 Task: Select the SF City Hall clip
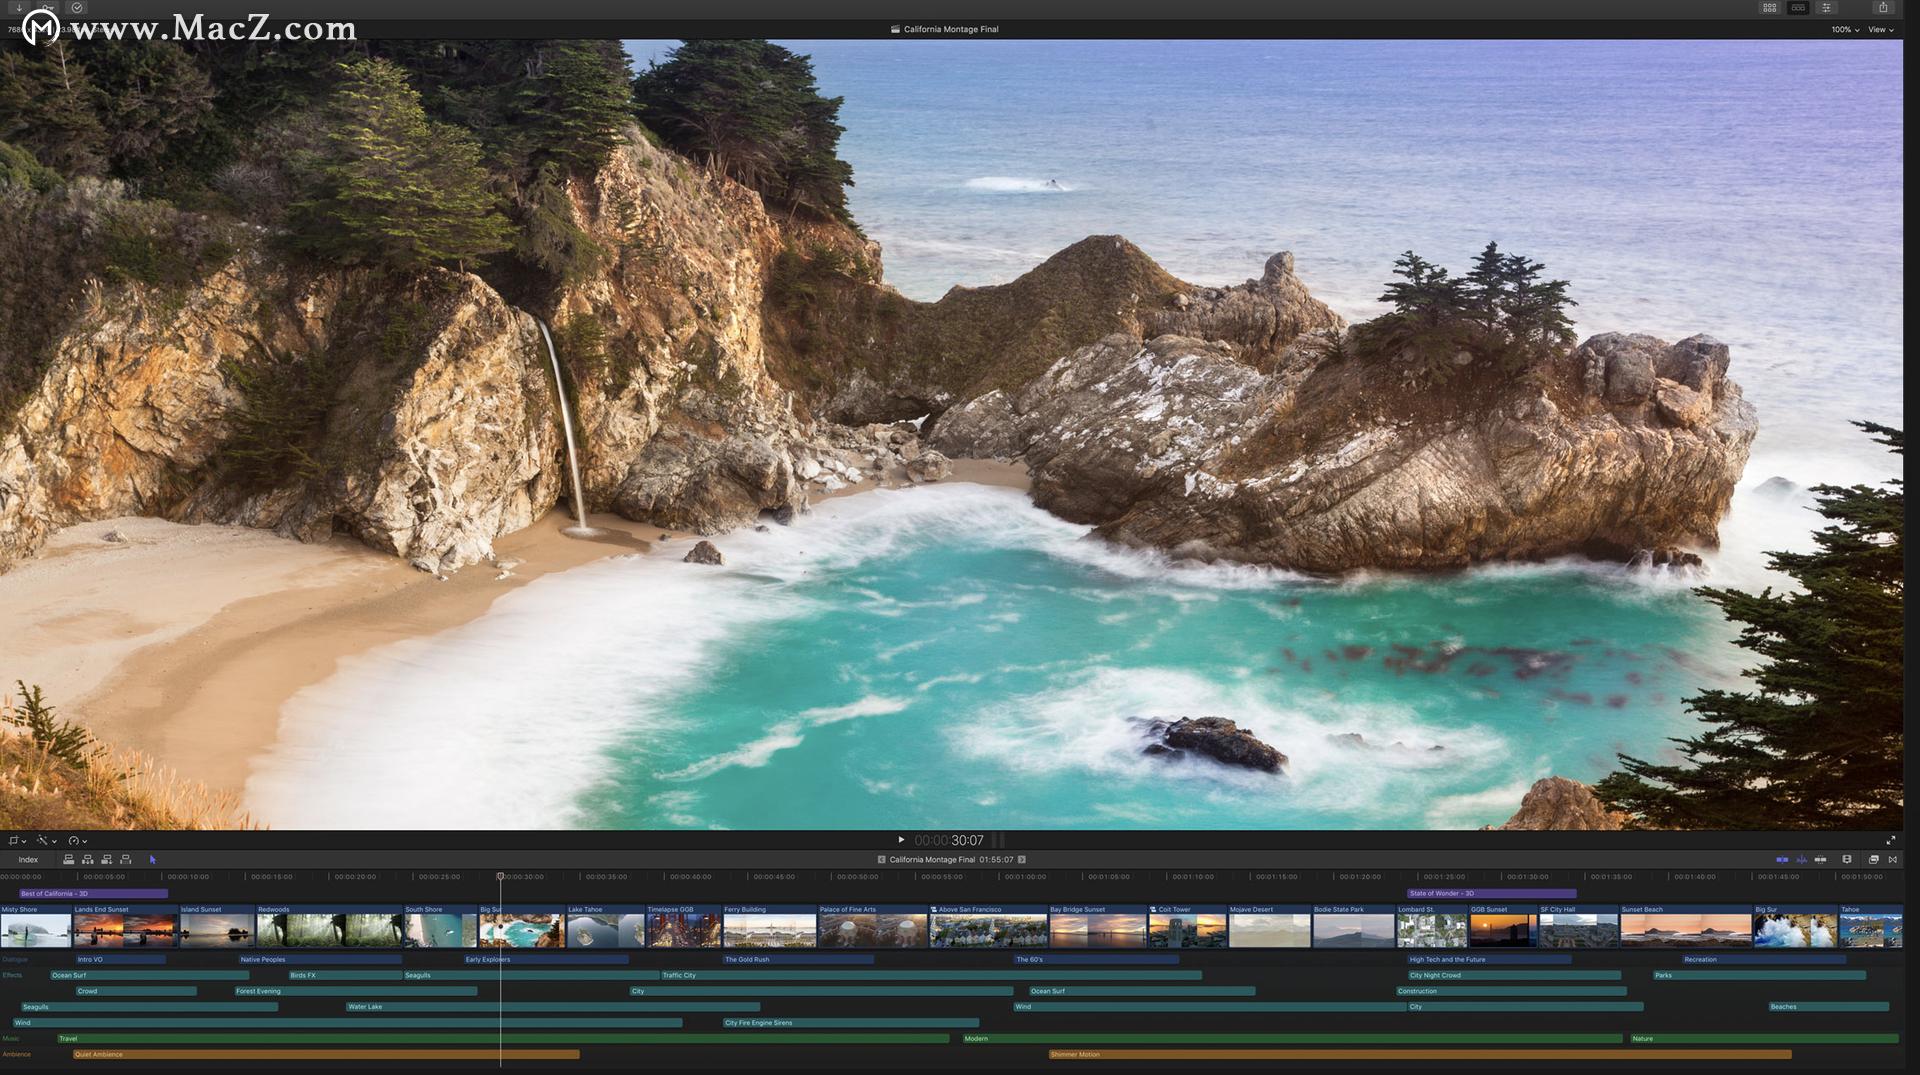coord(1579,926)
